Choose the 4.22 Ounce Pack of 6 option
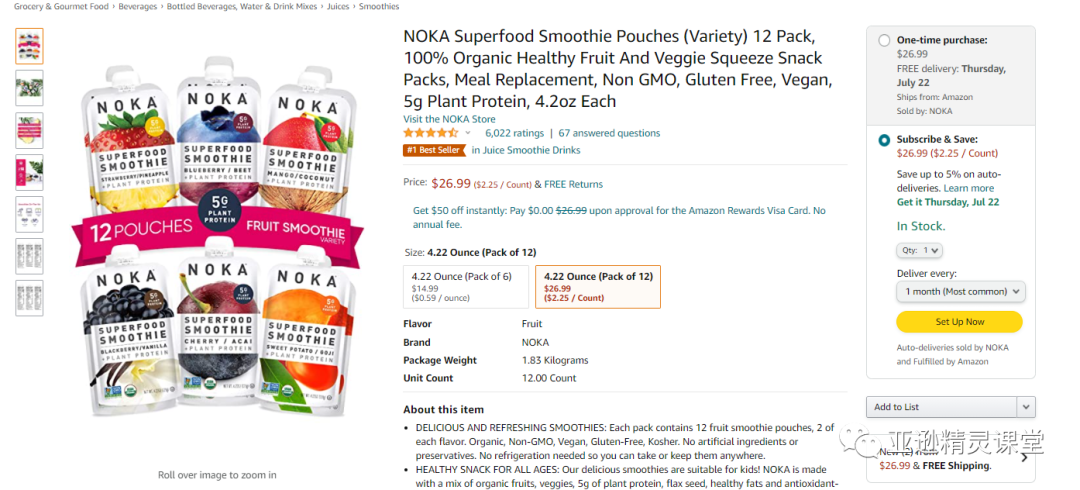 coord(466,287)
